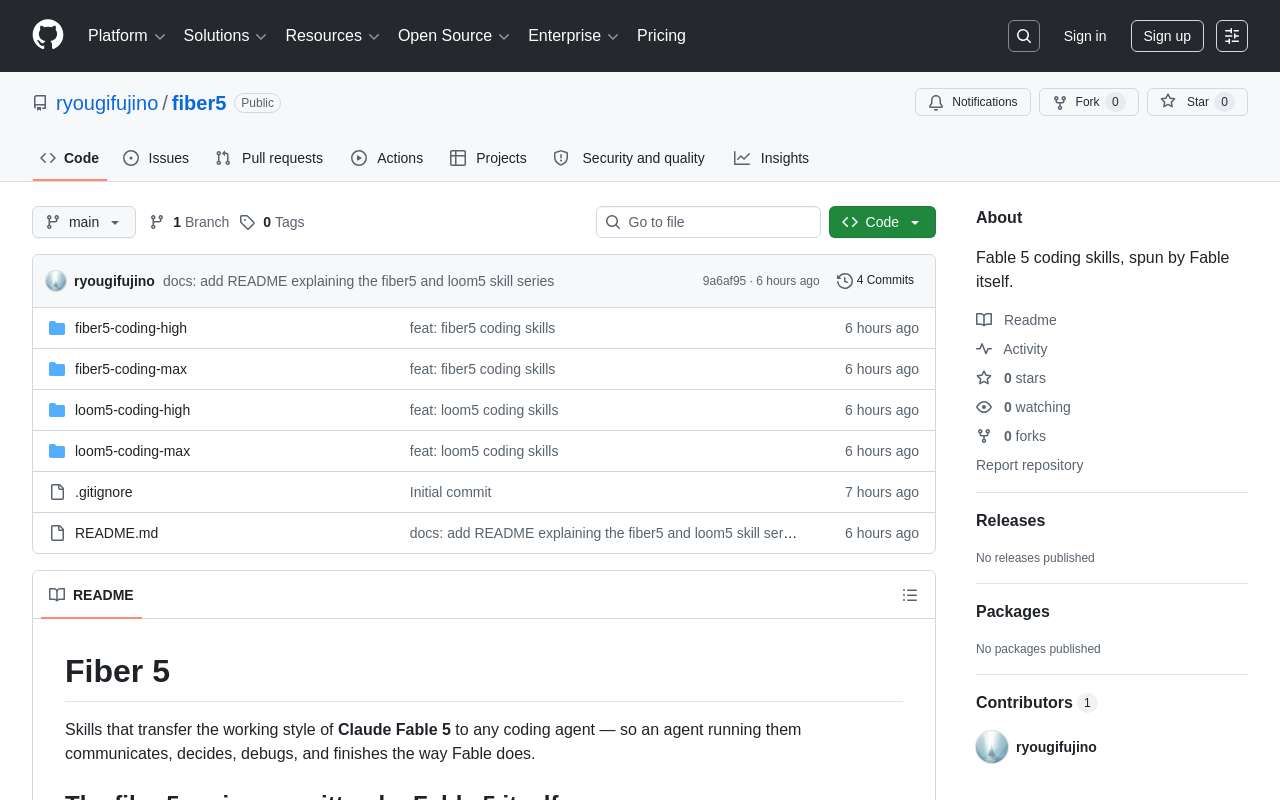The width and height of the screenshot is (1280, 800).
Task: Click the star icon beside 0 stars
Action: click(984, 378)
